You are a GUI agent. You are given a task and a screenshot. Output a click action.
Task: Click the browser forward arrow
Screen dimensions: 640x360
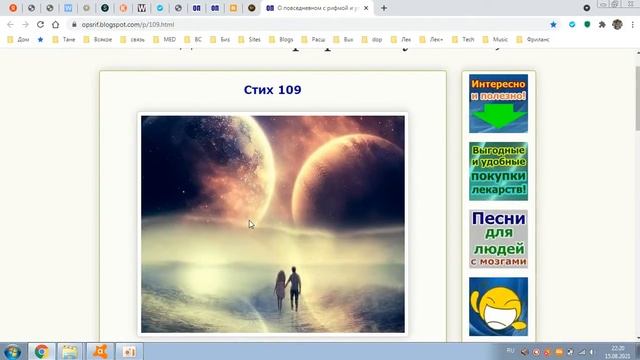25,24
